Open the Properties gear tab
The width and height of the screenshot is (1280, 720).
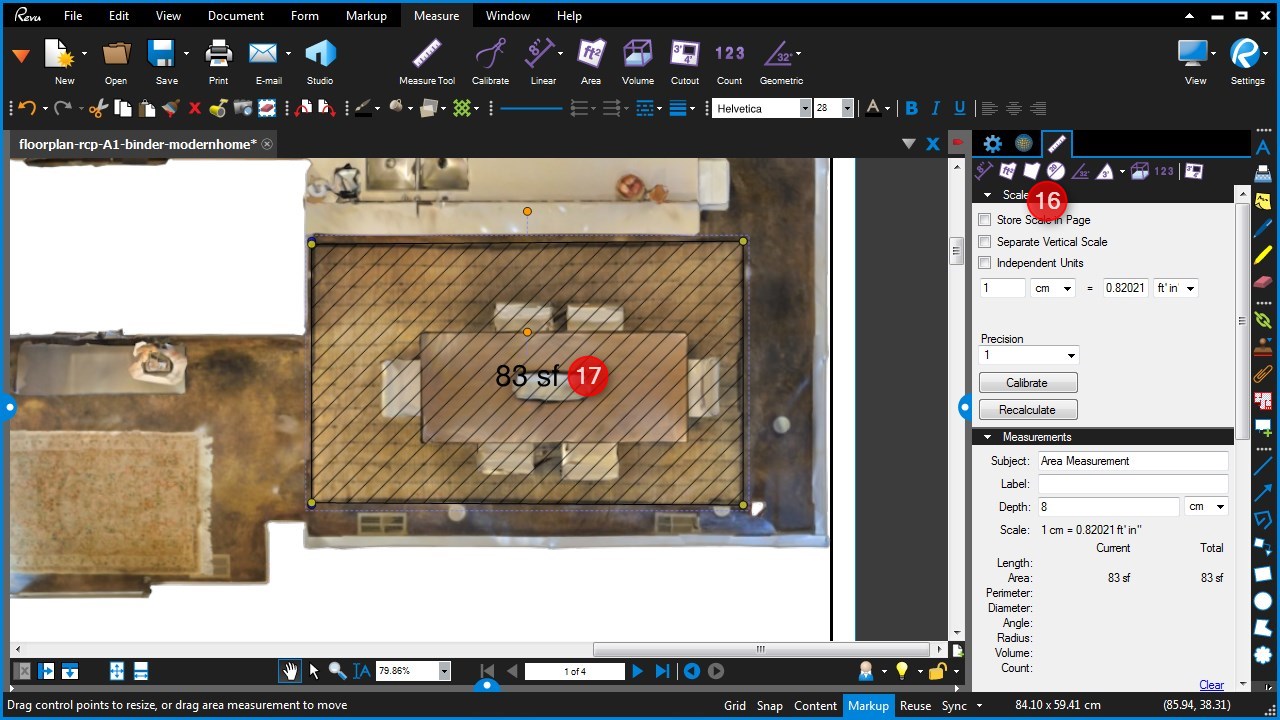(992, 144)
